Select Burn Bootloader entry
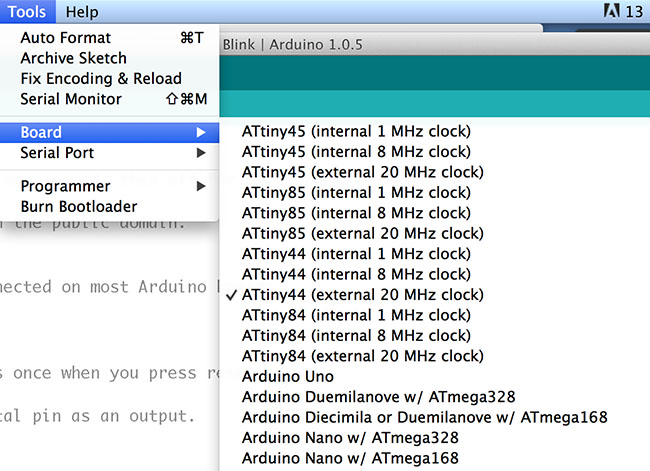 tap(109, 206)
